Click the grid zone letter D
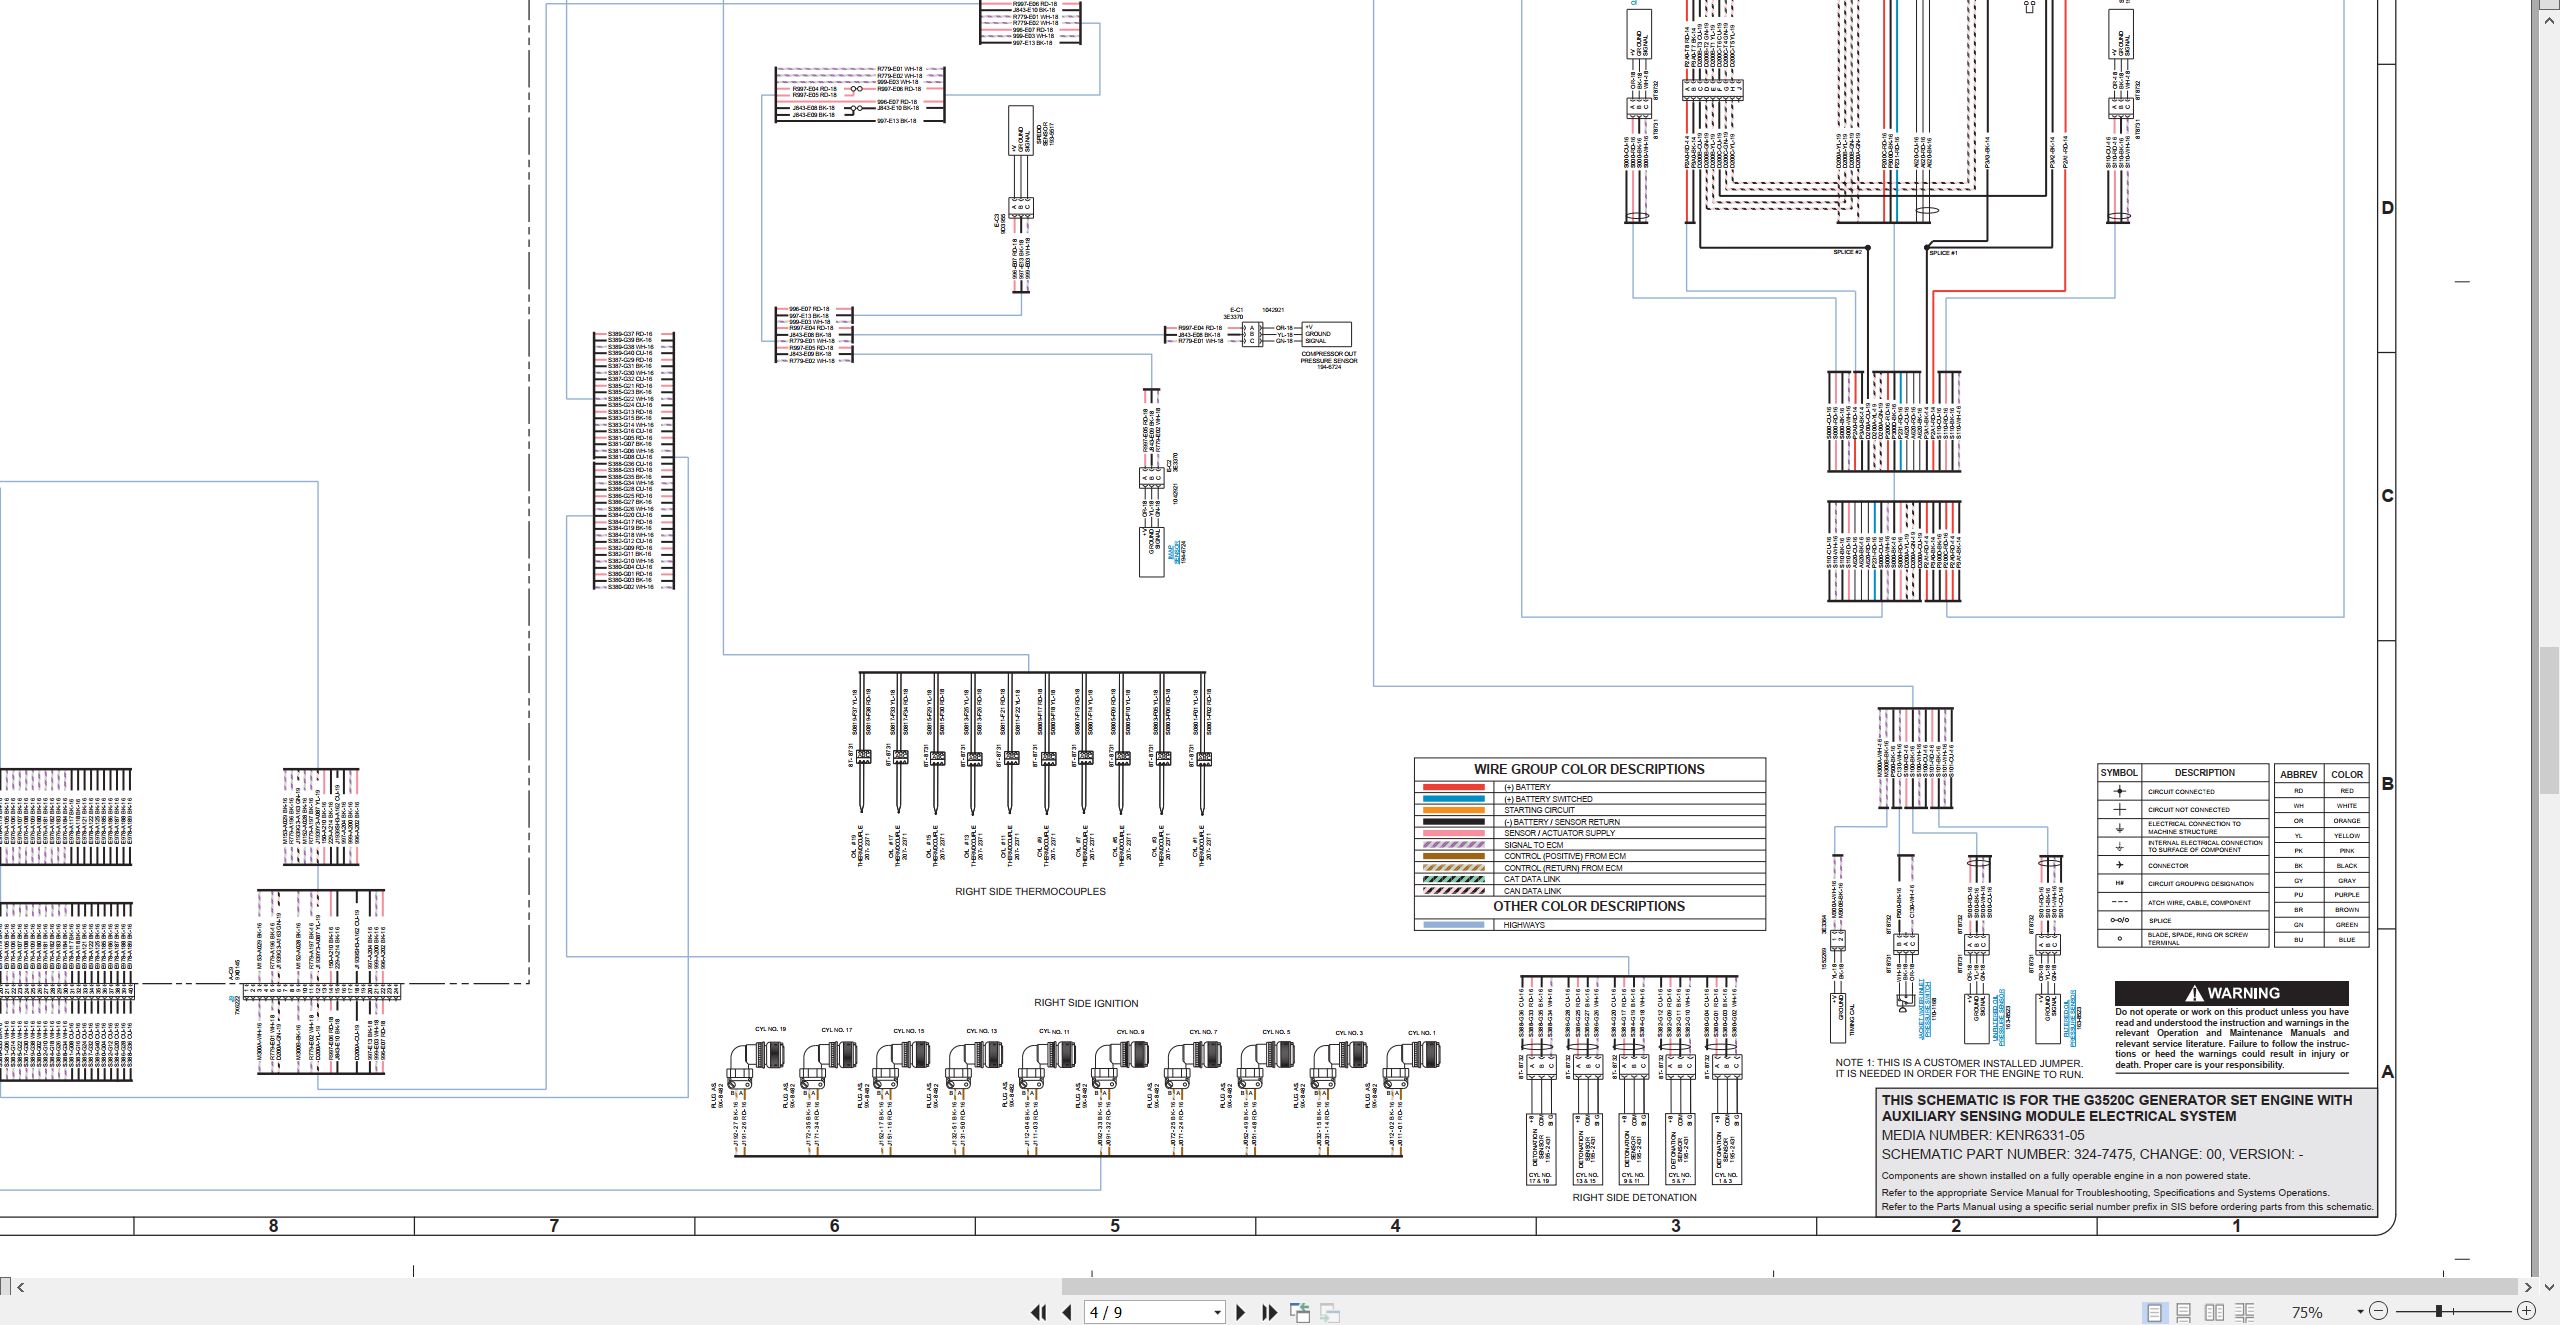Screen dimensions: 2560x1325 (x=2388, y=208)
